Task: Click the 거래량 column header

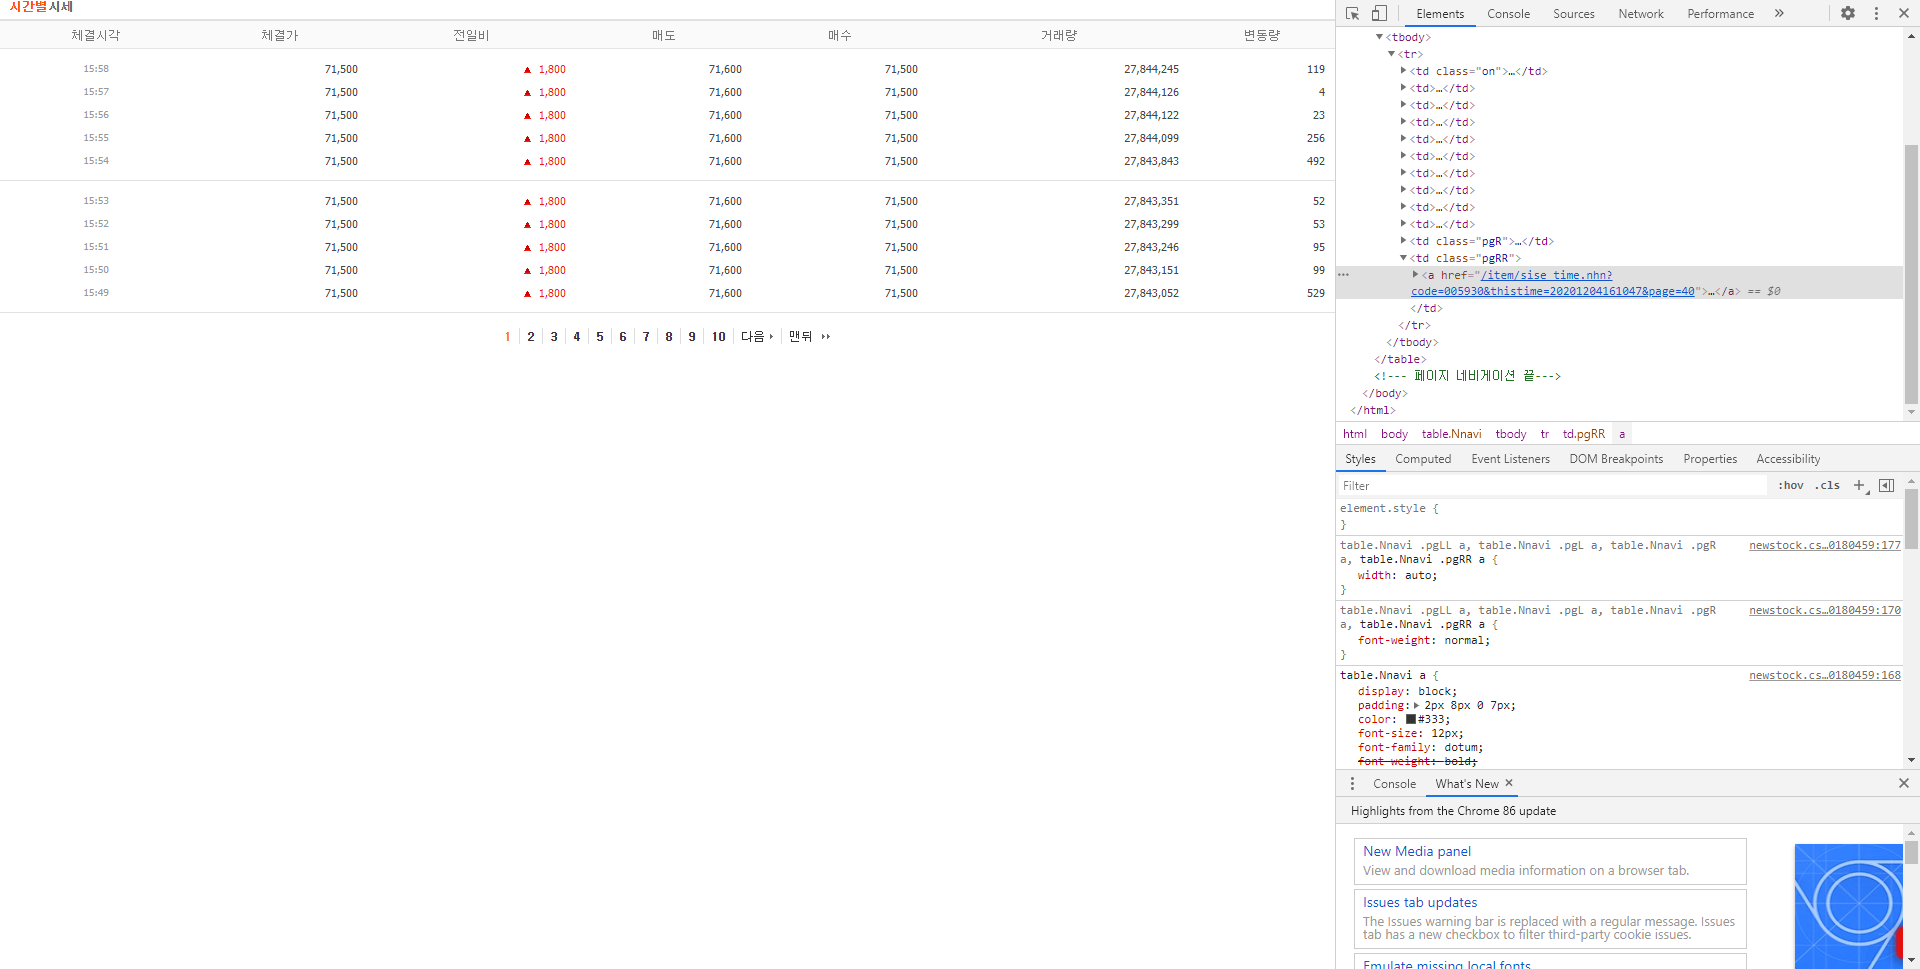Action: (1059, 35)
